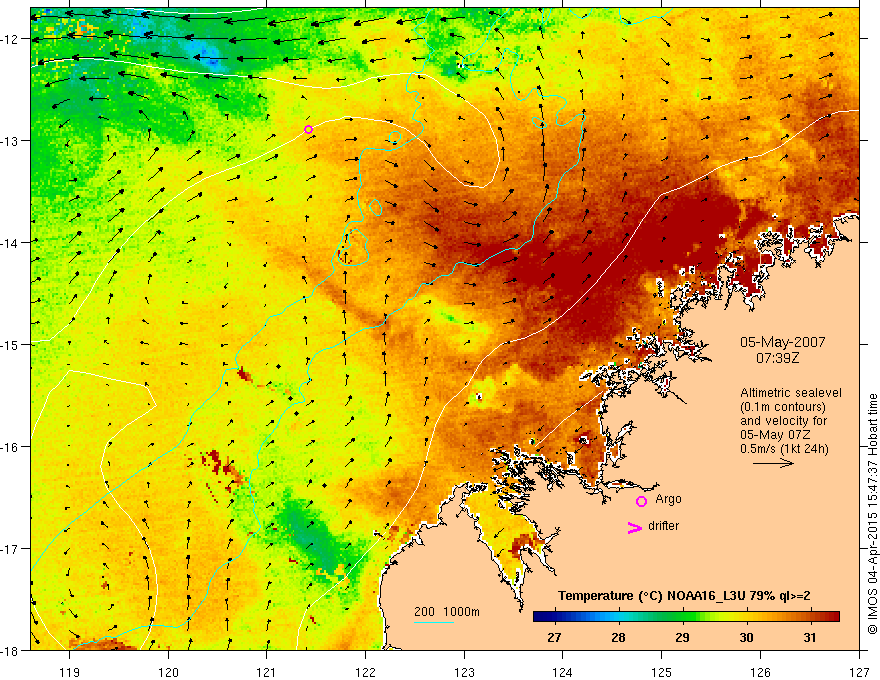Image resolution: width=880 pixels, height=680 pixels.
Task: Click the "0.5m/s (1kt 24h)" scale text
Action: pos(784,449)
